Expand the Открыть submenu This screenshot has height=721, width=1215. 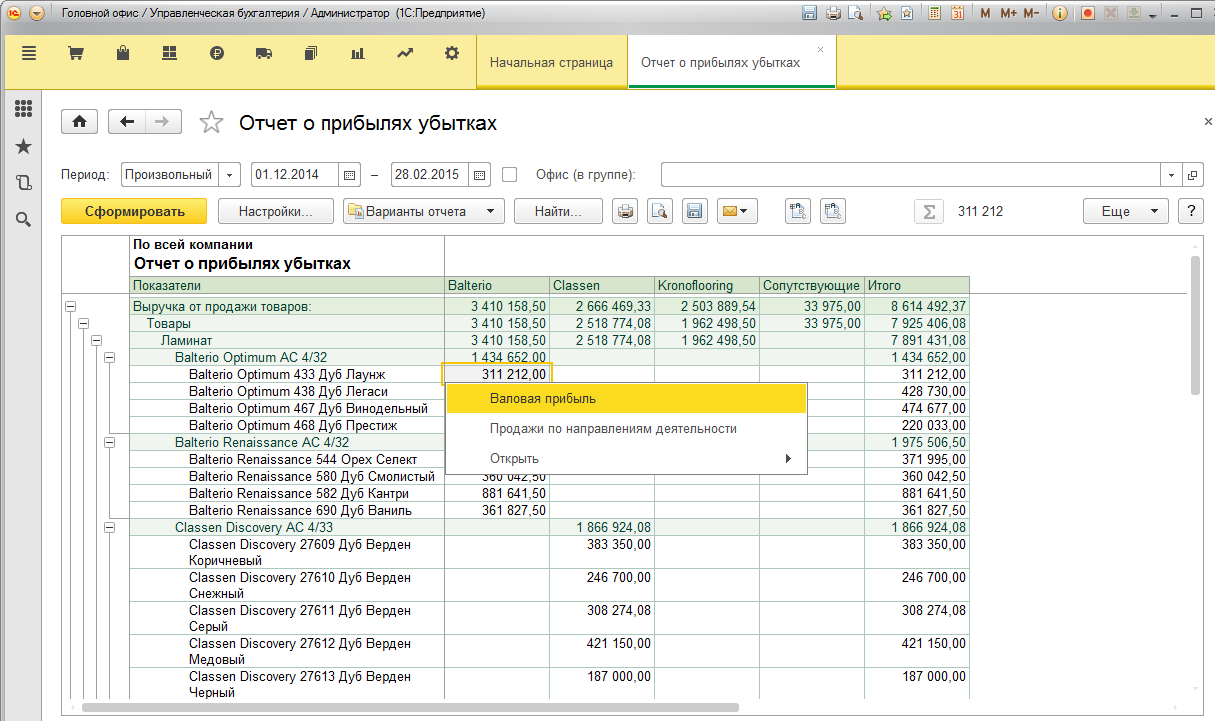click(x=626, y=459)
